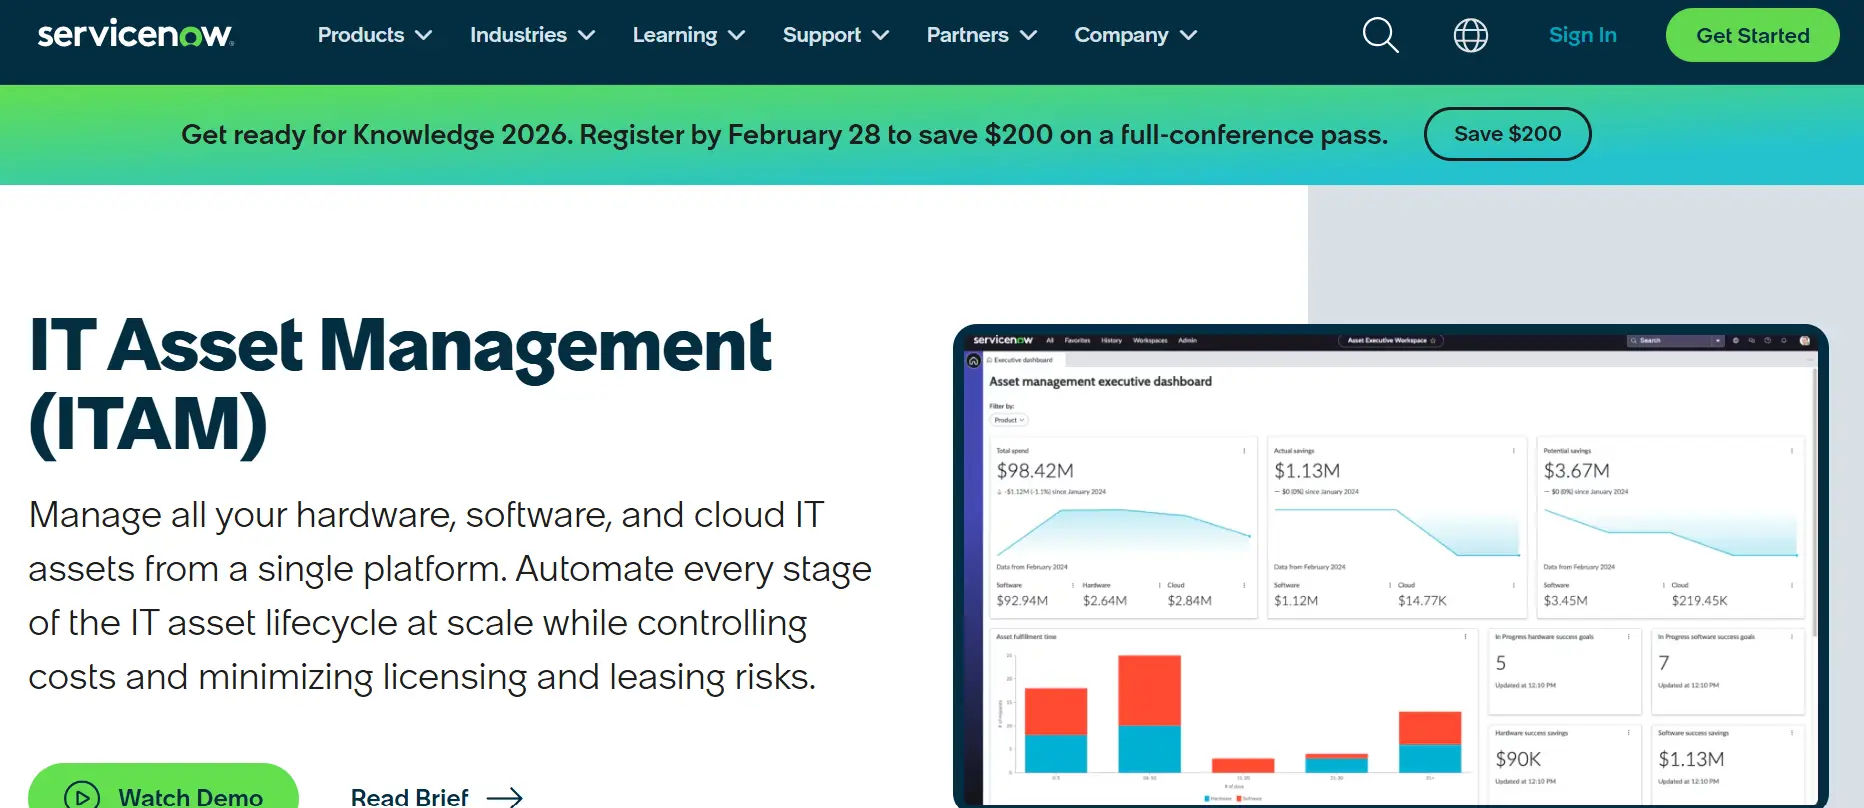Click the arrow next to Read Brief
Viewport: 1864px width, 808px height.
505,797
